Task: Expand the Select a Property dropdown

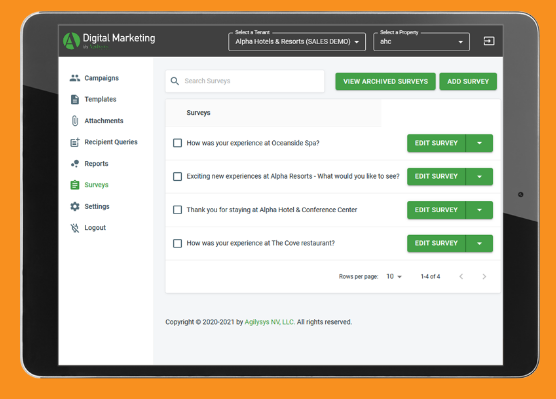Action: click(x=422, y=42)
